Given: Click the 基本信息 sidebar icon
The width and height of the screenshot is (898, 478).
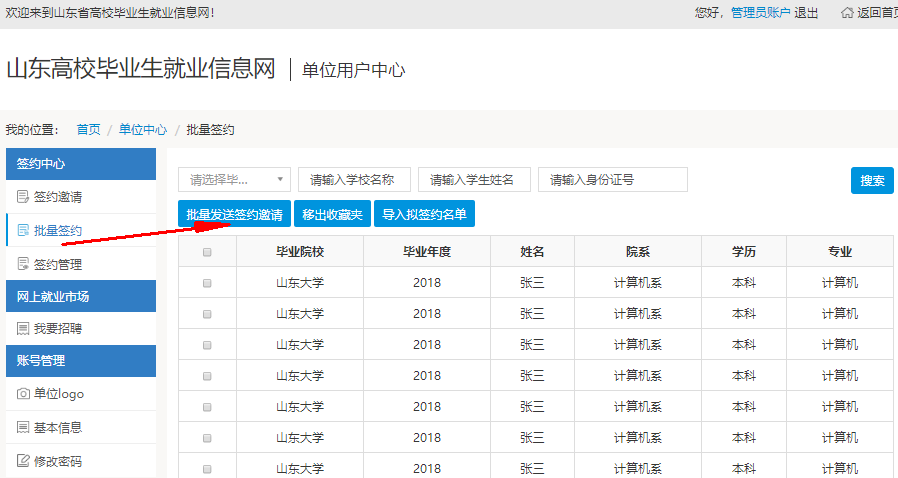Looking at the screenshot, I should (23, 427).
